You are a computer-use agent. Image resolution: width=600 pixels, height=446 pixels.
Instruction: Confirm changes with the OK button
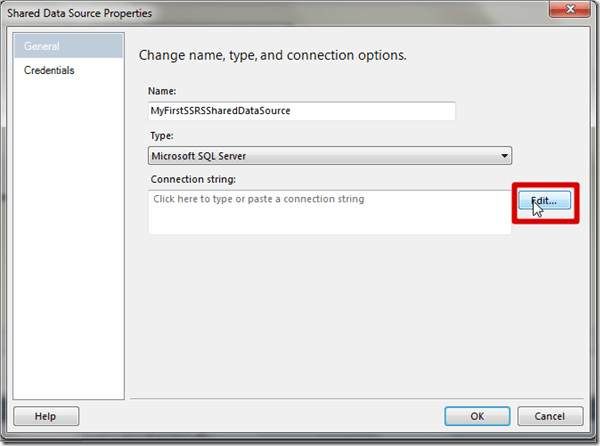click(477, 416)
